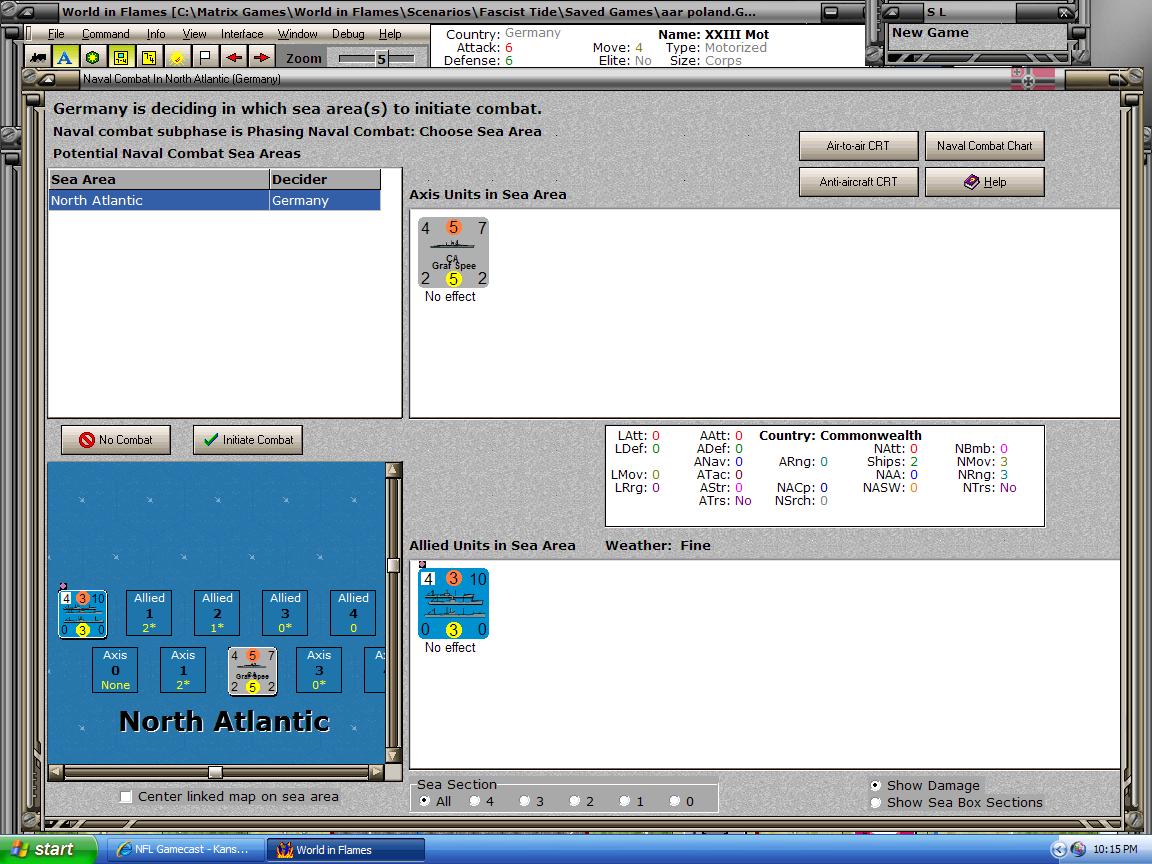The height and width of the screenshot is (864, 1152).
Task: Click the red right arrow toolbar button
Action: pos(262,57)
